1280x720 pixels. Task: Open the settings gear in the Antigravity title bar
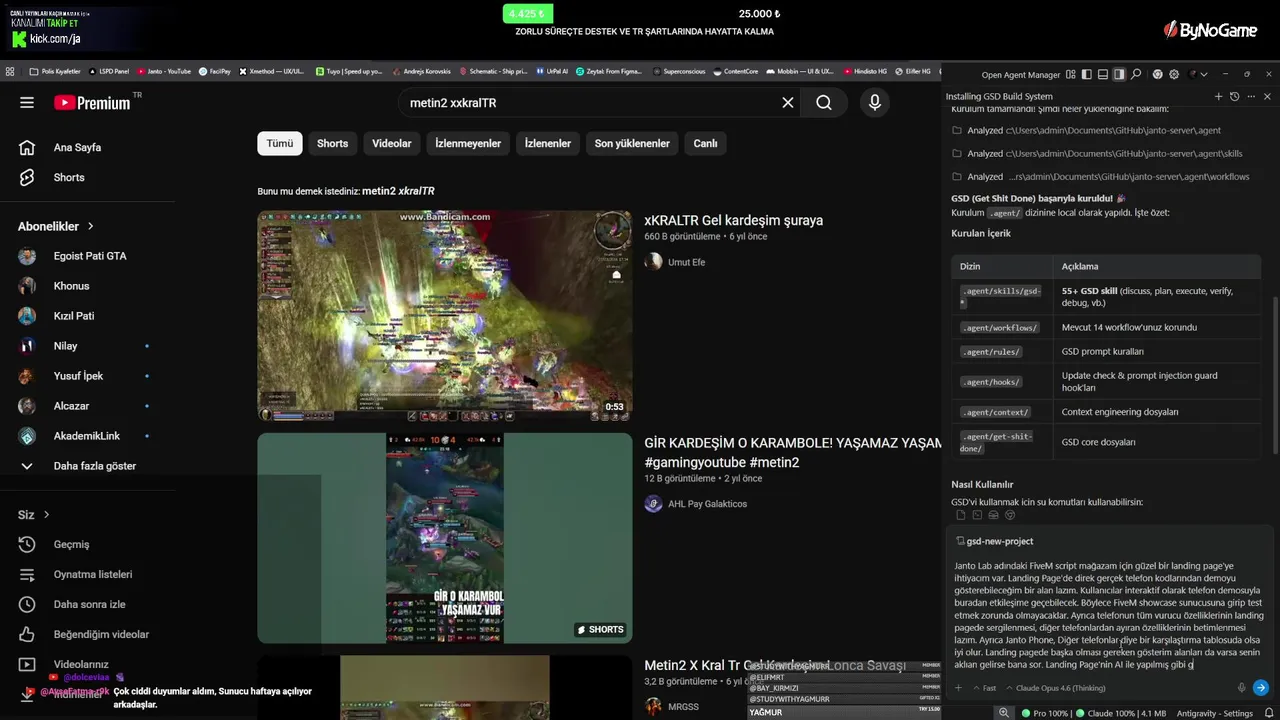1174,74
